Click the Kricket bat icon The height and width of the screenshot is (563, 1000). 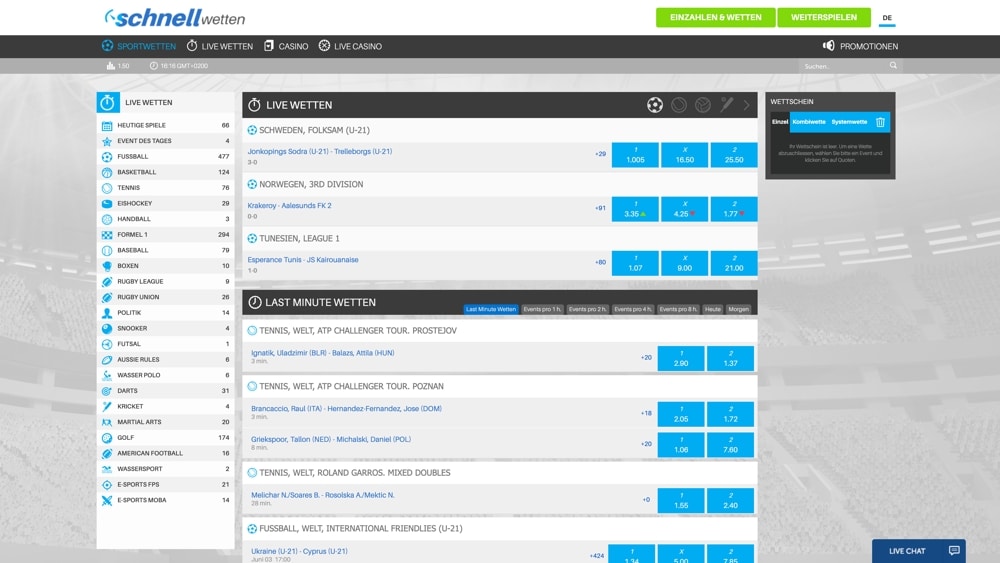tap(107, 407)
